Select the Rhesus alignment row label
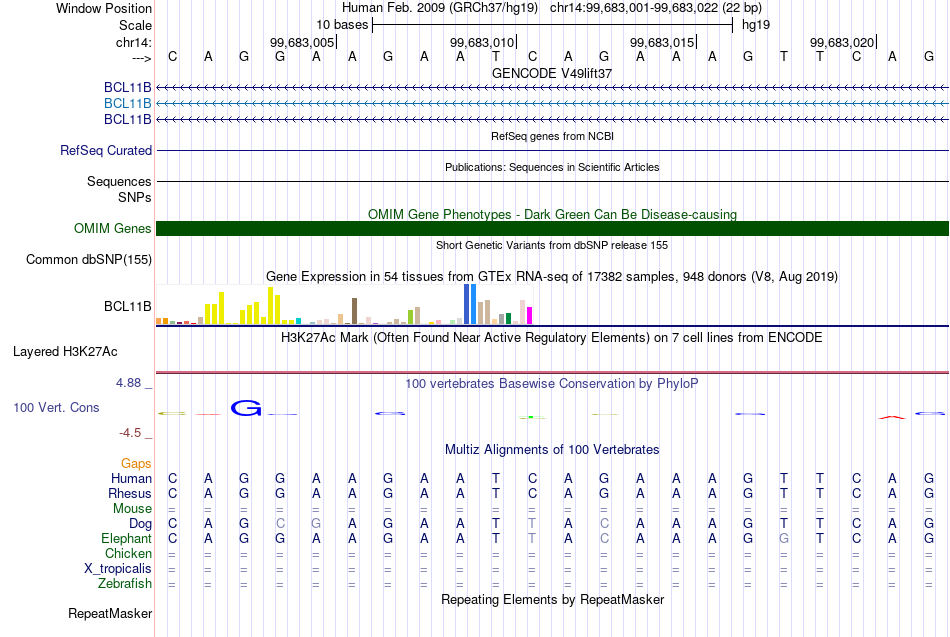 [130, 493]
